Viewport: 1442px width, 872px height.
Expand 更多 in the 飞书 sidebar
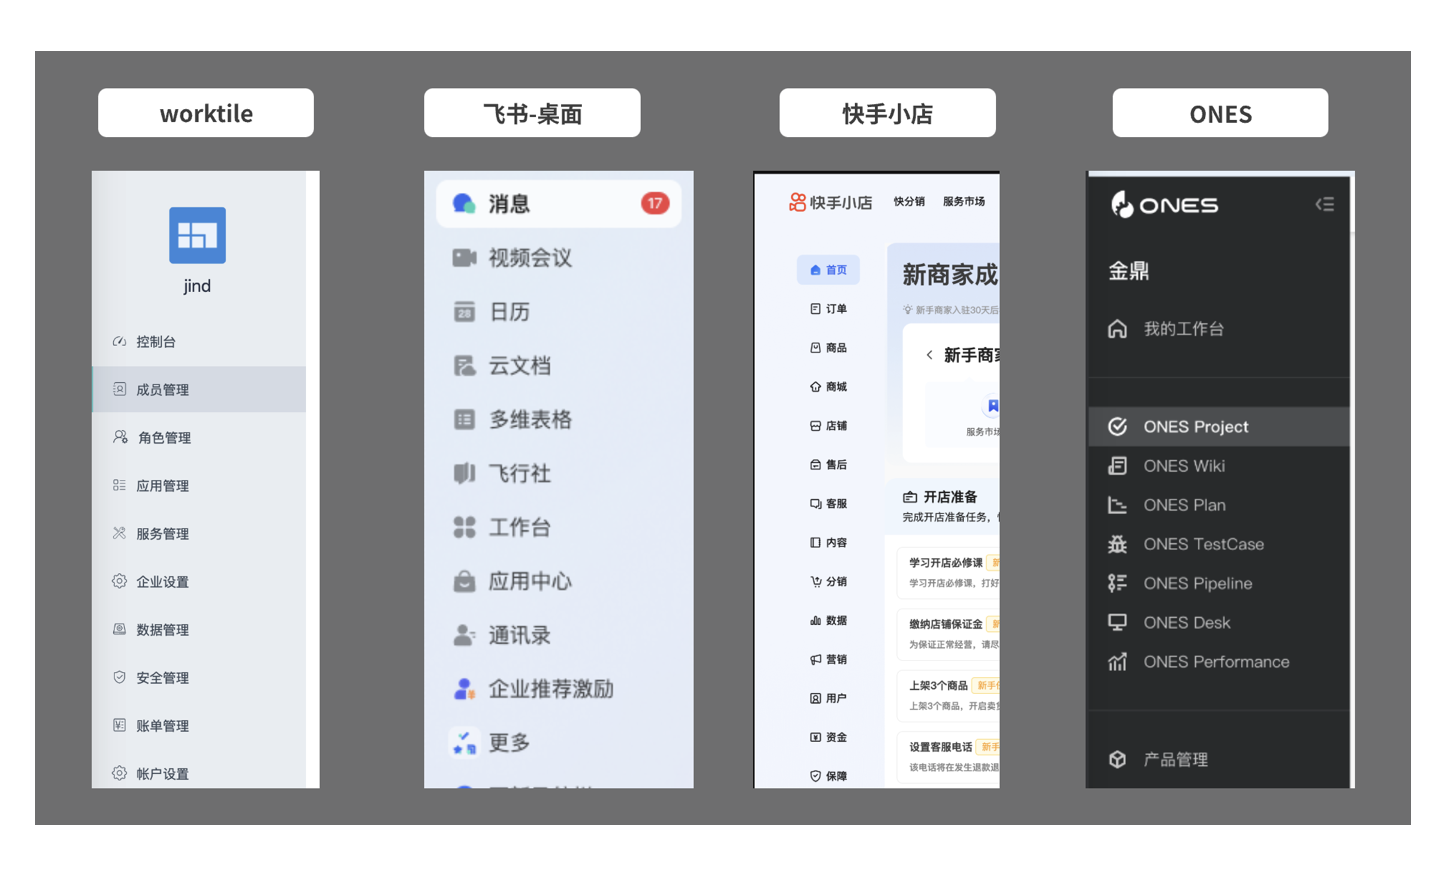[x=509, y=743]
